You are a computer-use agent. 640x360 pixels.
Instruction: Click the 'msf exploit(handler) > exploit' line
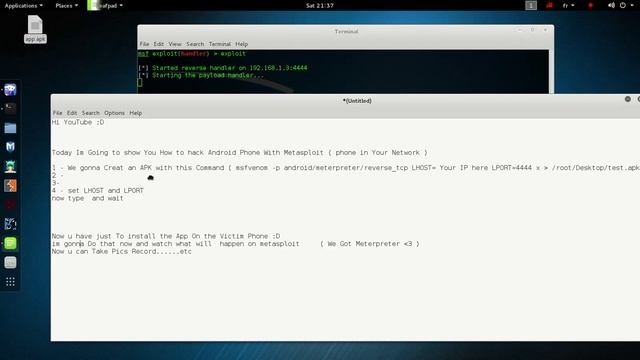(192, 54)
